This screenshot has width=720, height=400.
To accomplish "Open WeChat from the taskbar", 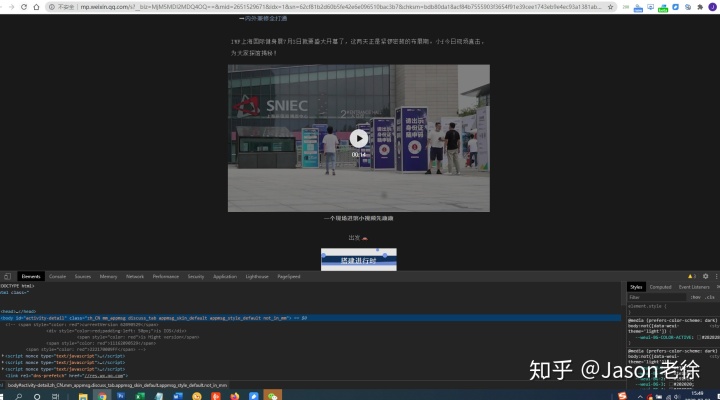I will click(x=273, y=395).
